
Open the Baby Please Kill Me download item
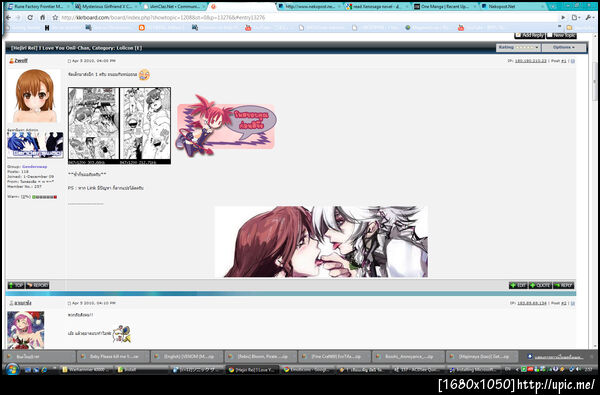113,356
